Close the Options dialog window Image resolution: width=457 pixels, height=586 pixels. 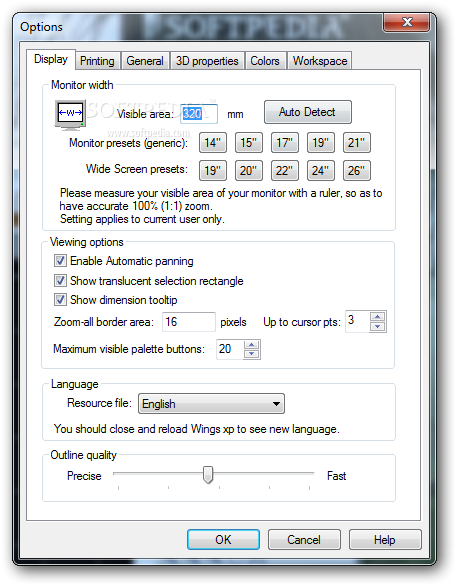pos(407,22)
